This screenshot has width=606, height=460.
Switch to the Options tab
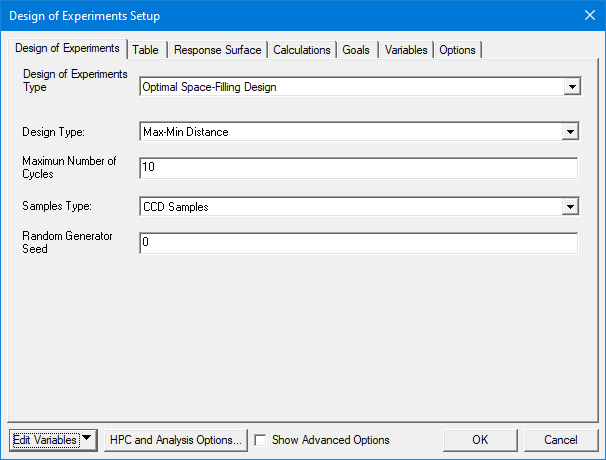click(x=457, y=50)
